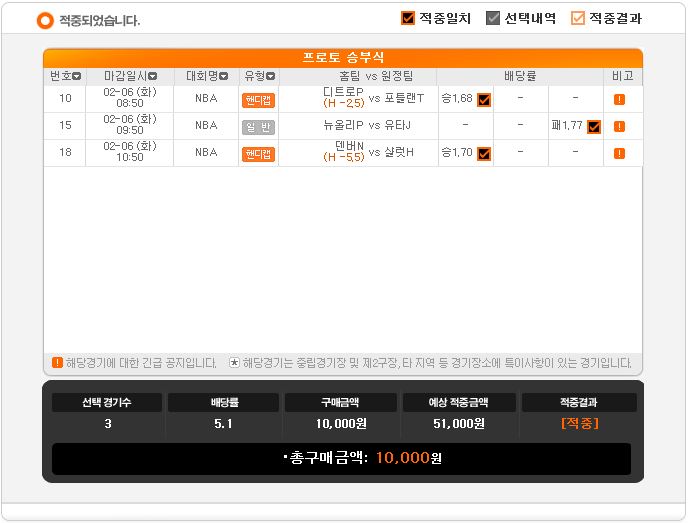
Task: Click the [적중] result link
Action: pos(580,423)
